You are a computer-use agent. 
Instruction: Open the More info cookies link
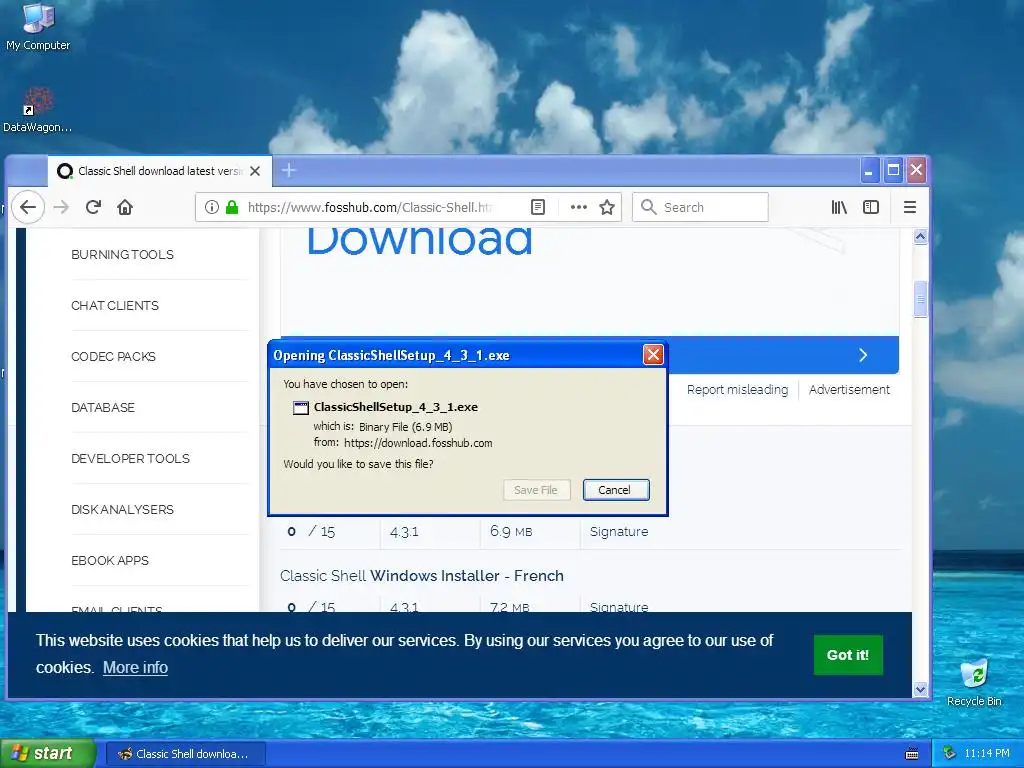[x=135, y=667]
